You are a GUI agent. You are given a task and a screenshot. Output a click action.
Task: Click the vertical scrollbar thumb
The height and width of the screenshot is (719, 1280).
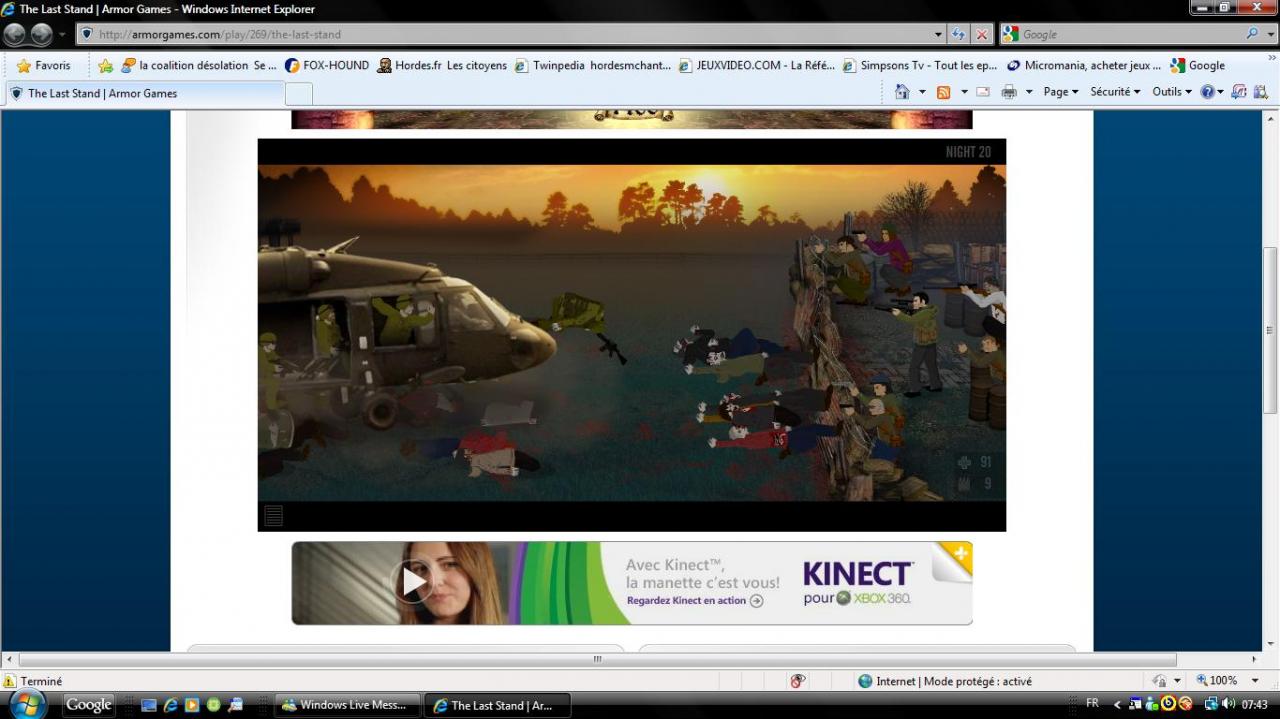pyautogui.click(x=1271, y=330)
